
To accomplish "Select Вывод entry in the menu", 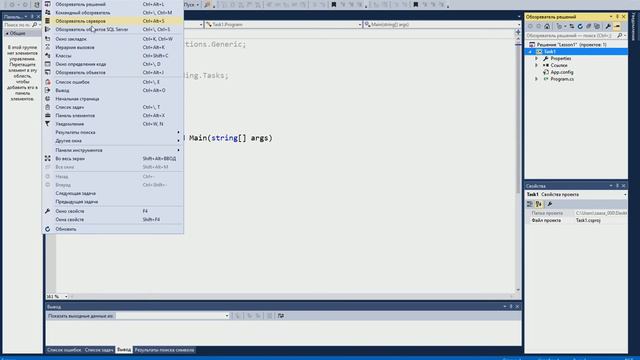I will pos(113,90).
